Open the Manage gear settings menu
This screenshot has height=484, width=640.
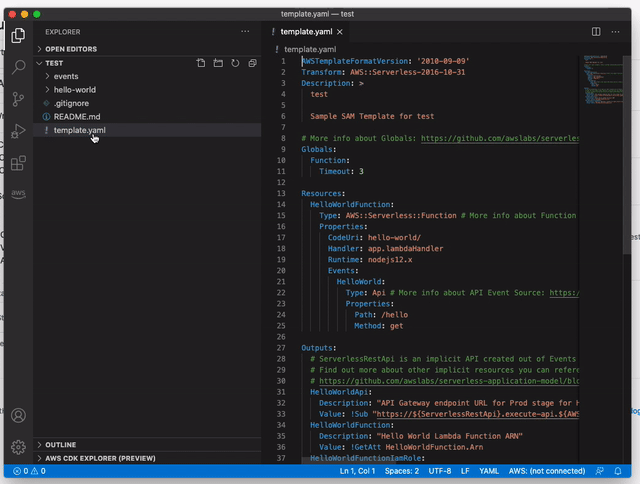[x=18, y=447]
